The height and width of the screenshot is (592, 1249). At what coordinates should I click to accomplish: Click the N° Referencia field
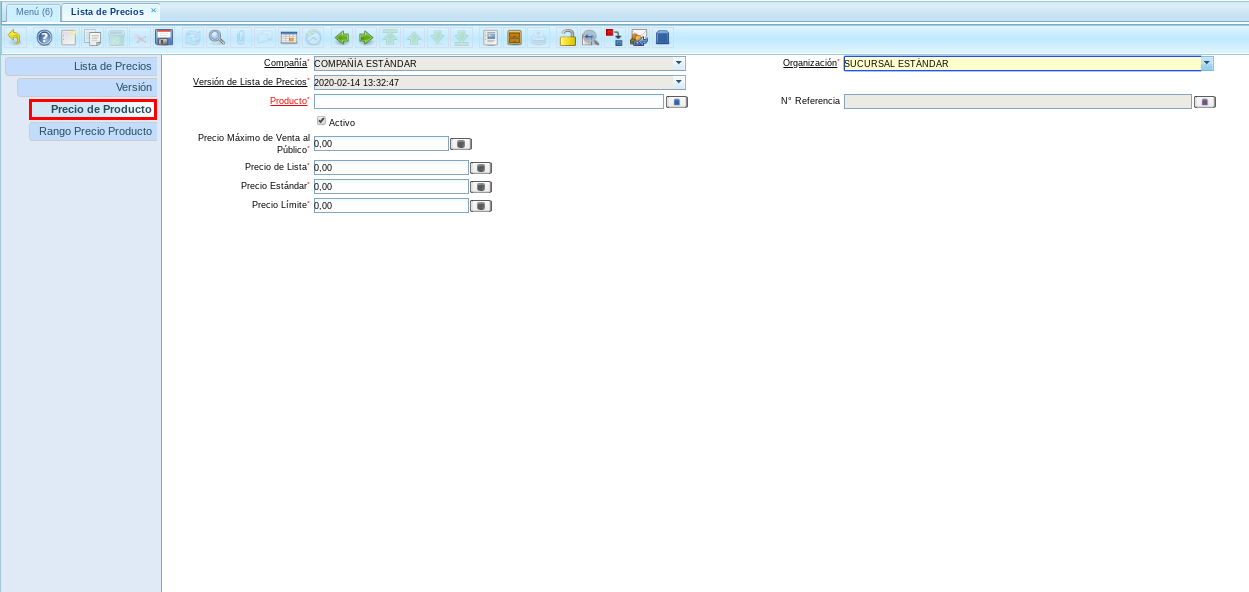point(1018,102)
